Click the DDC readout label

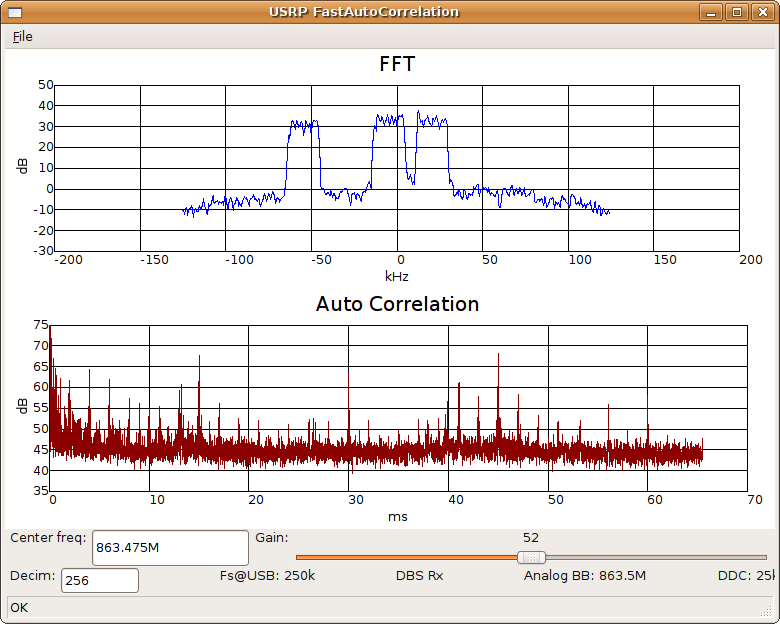pos(746,575)
